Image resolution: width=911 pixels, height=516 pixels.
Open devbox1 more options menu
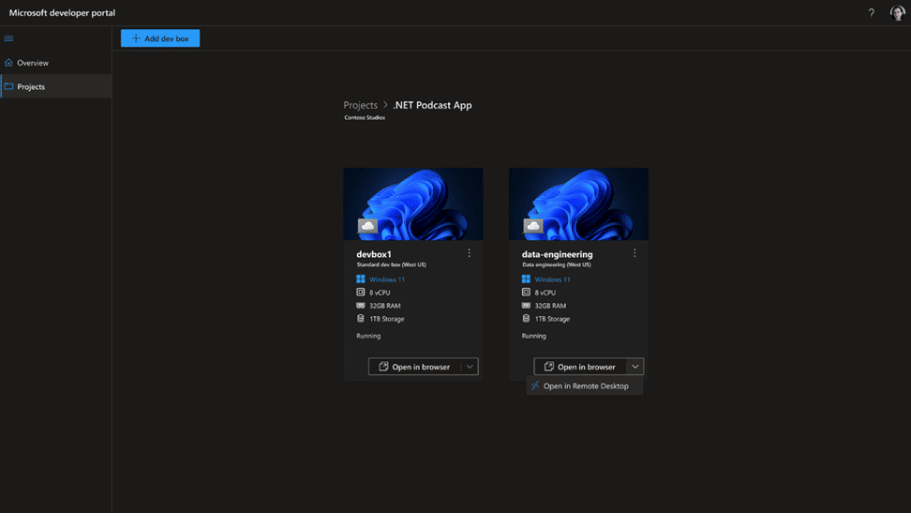469,253
